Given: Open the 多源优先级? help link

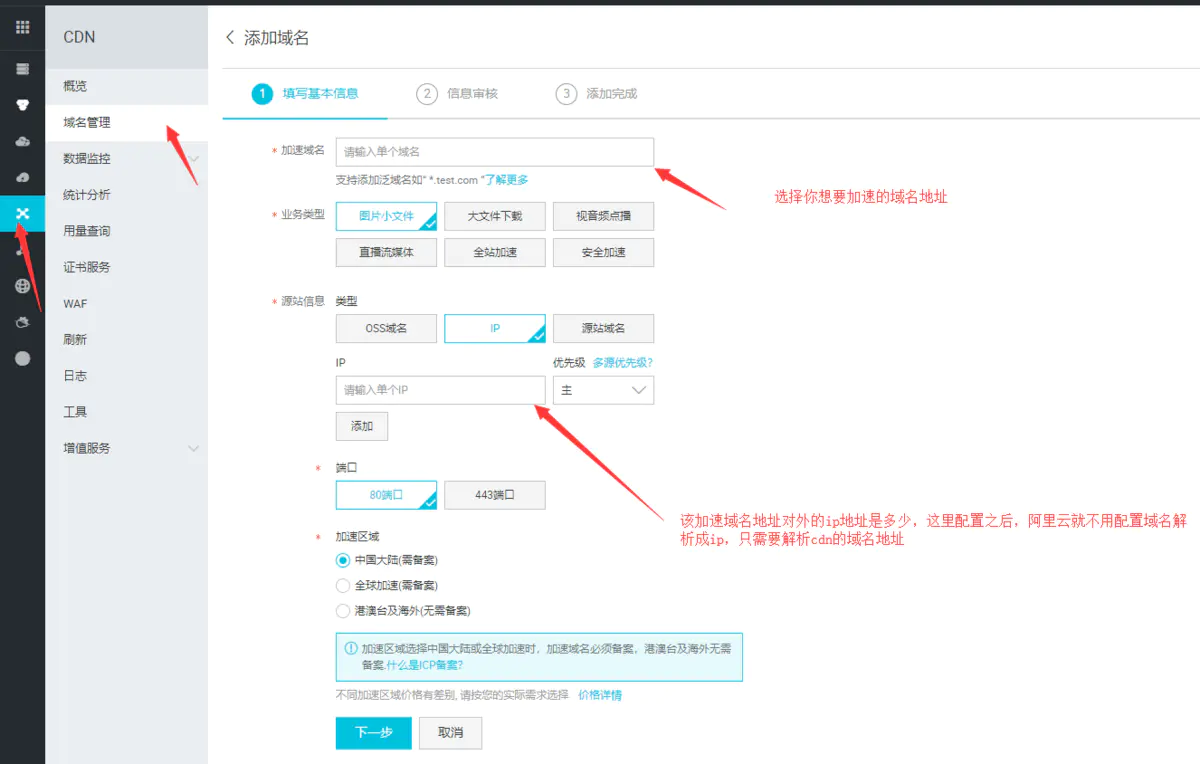Looking at the screenshot, I should pyautogui.click(x=623, y=362).
